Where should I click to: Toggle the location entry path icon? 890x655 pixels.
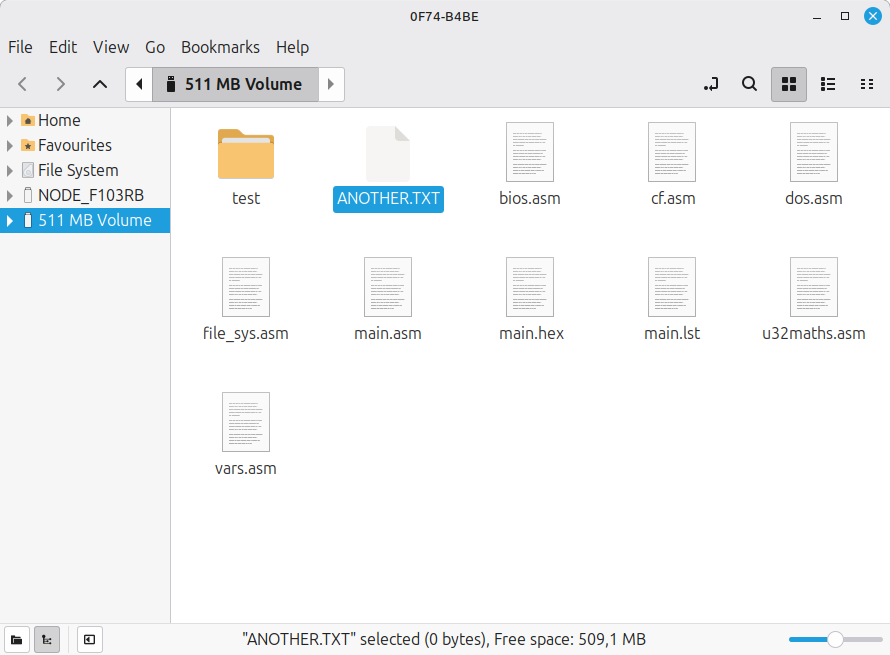pyautogui.click(x=711, y=85)
